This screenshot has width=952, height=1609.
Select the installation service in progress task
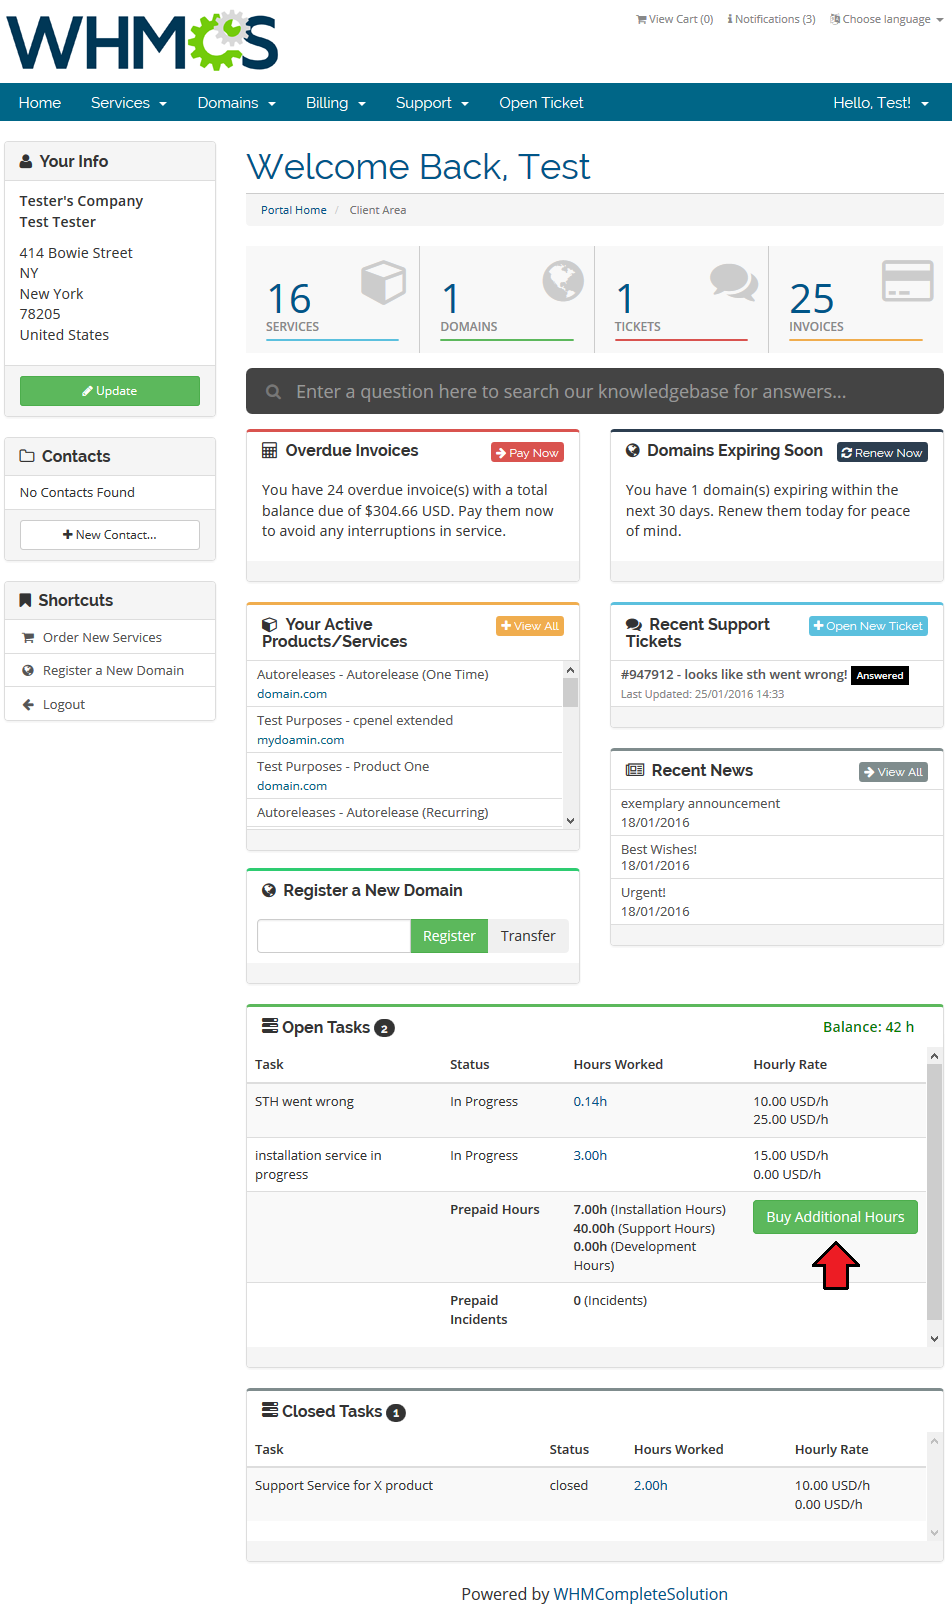pos(586,1165)
